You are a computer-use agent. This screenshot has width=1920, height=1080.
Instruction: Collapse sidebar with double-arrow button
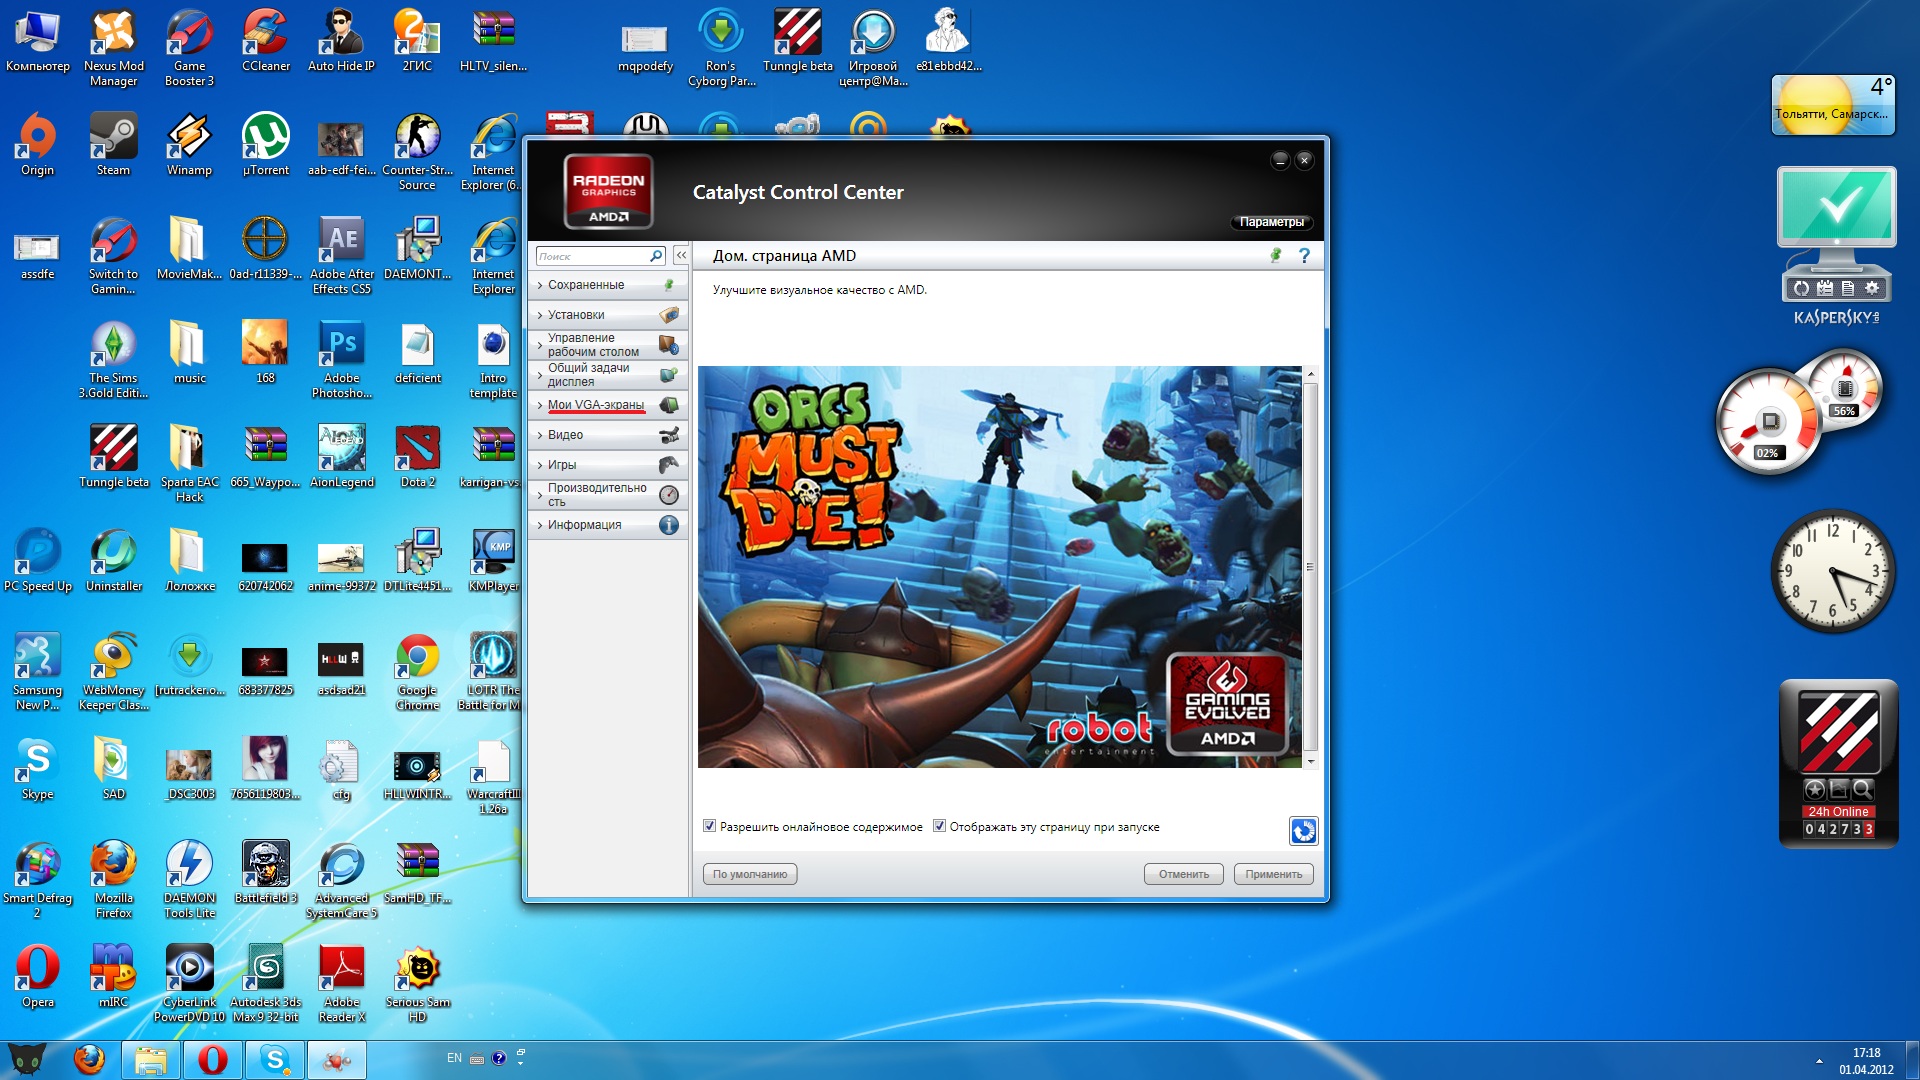tap(681, 256)
